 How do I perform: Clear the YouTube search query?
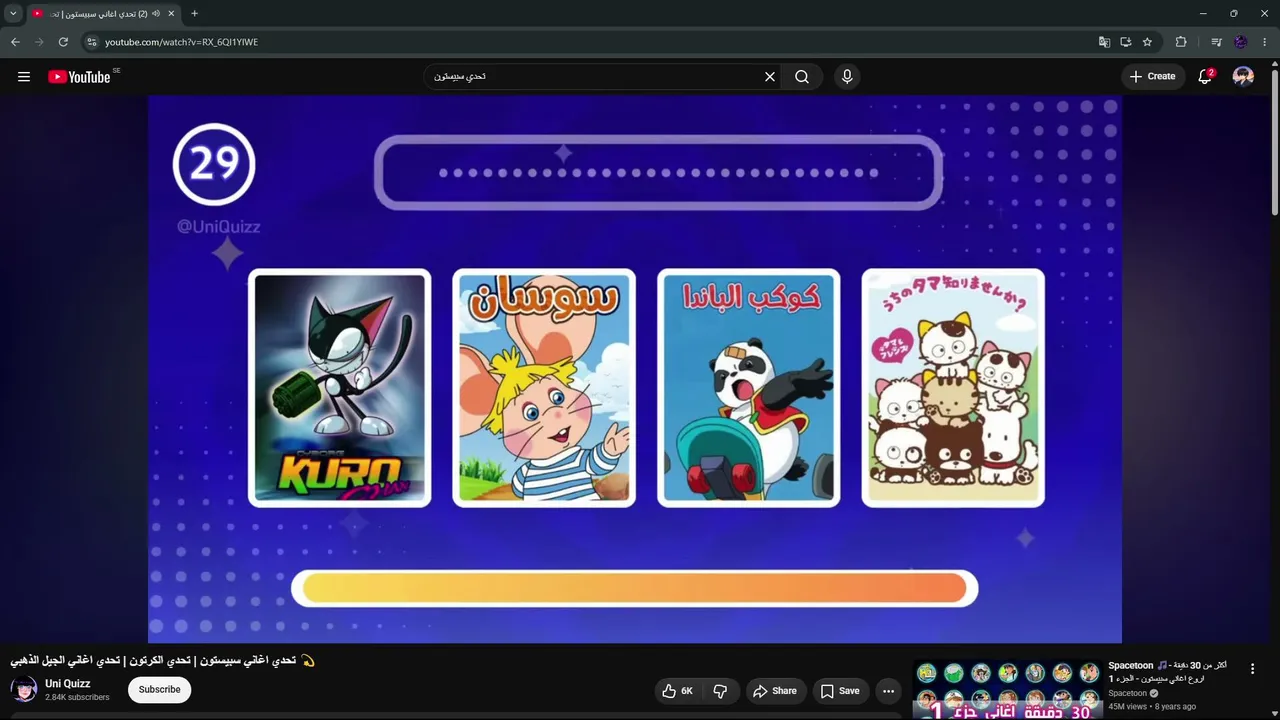coord(770,77)
